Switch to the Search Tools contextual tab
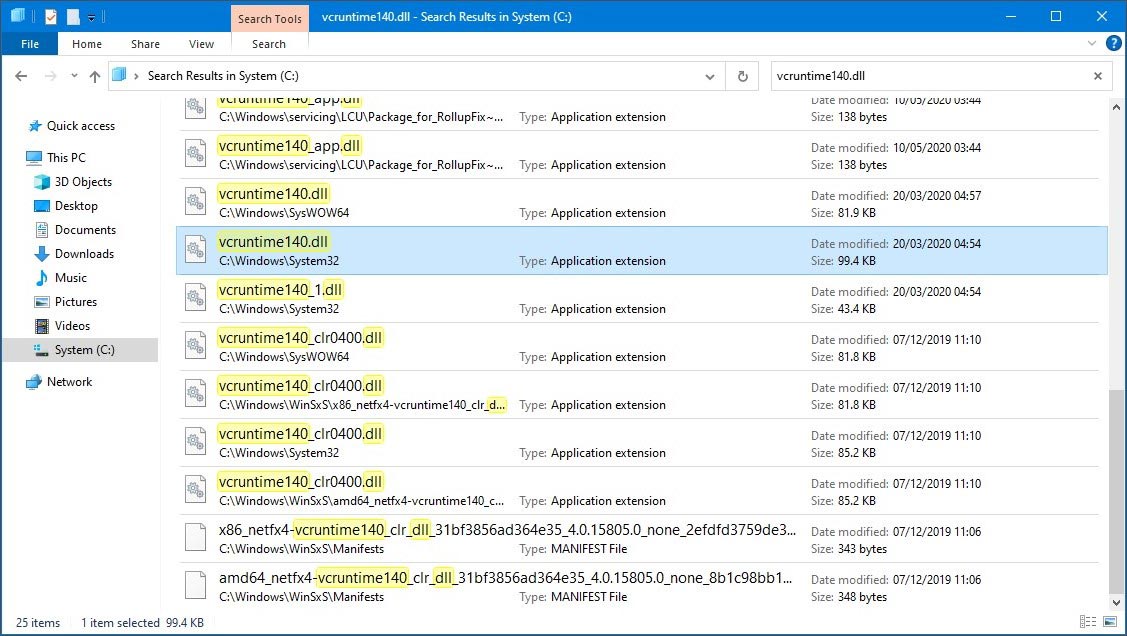Image resolution: width=1127 pixels, height=636 pixels. click(270, 19)
